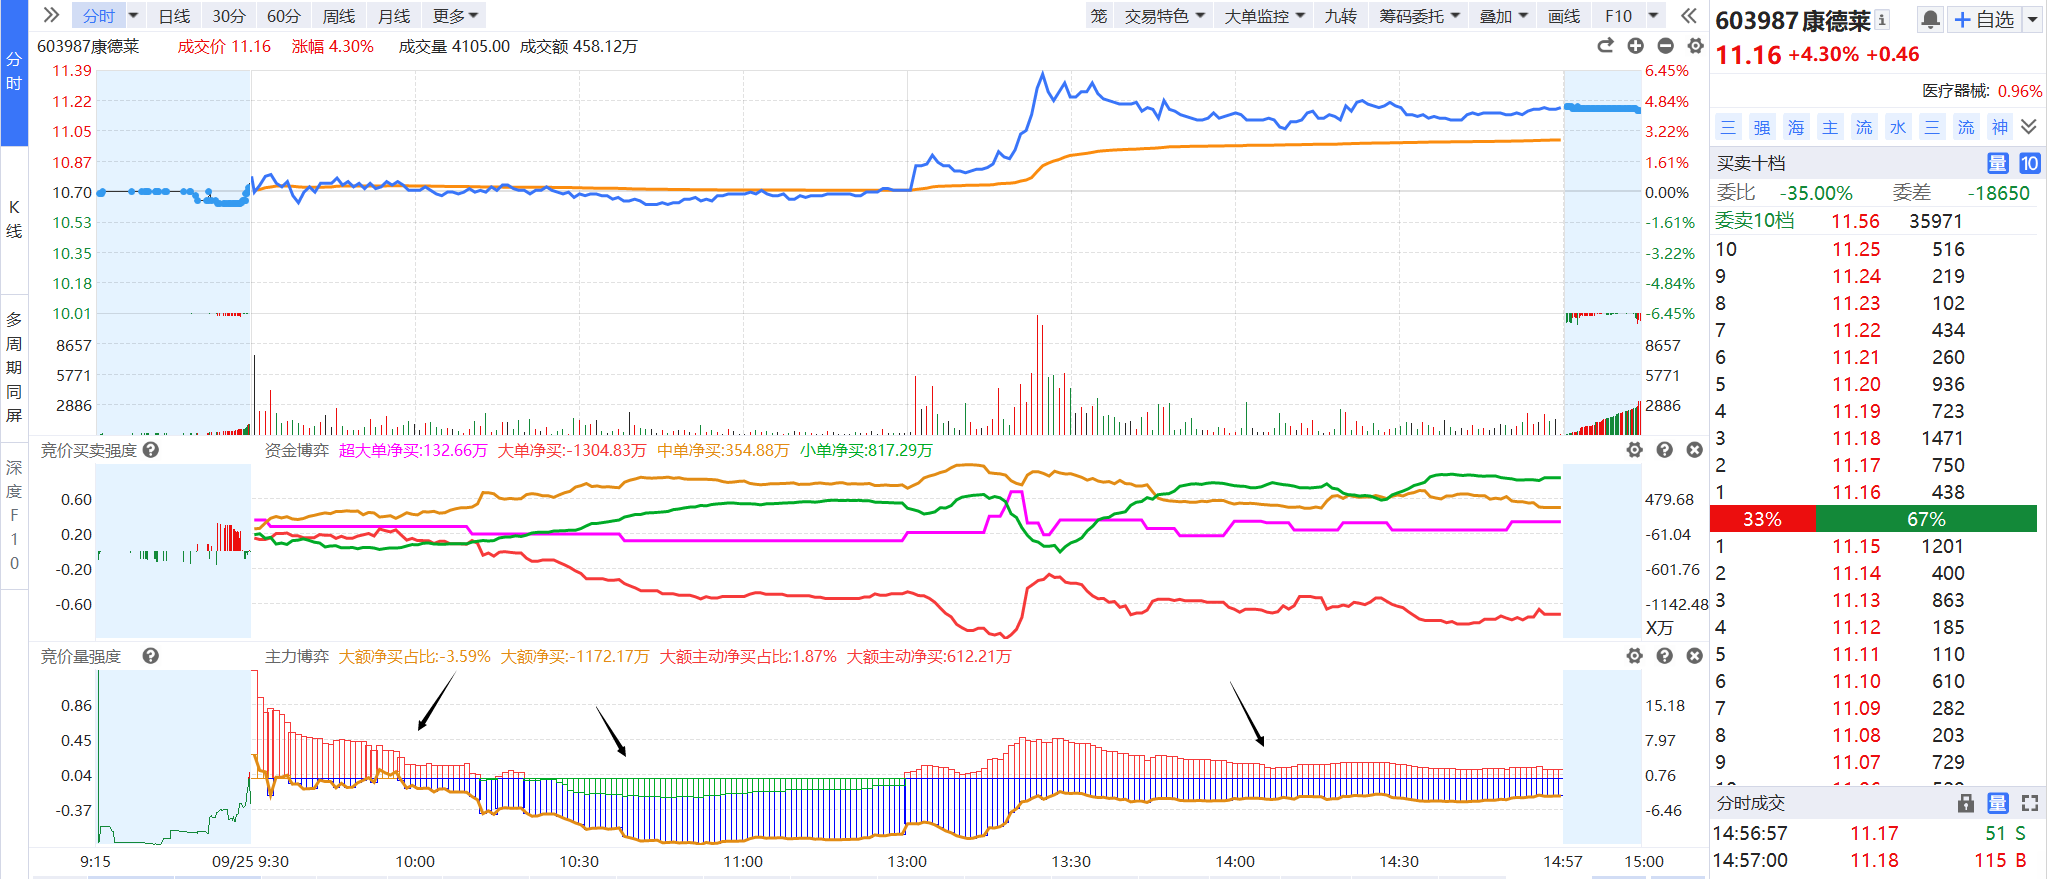Open the 筹码委托 dropdown
Screen dimensions: 2047x879
pos(1419,16)
